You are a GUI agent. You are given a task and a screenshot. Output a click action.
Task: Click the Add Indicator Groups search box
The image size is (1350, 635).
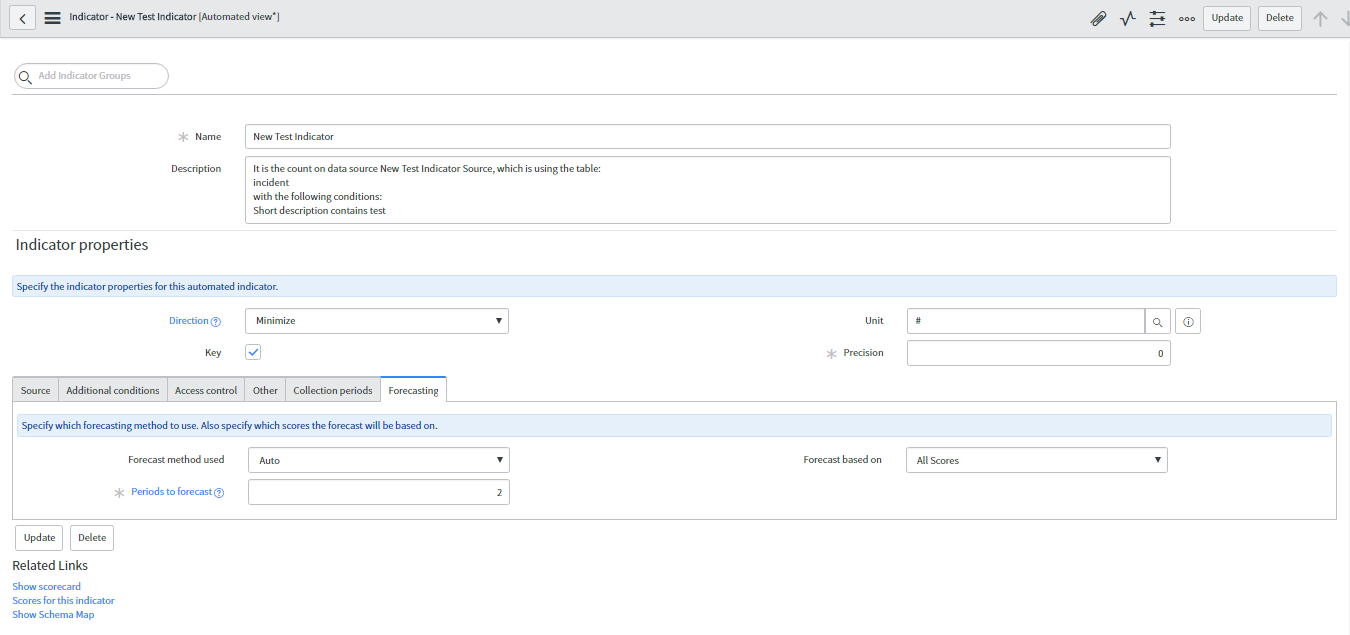[92, 76]
